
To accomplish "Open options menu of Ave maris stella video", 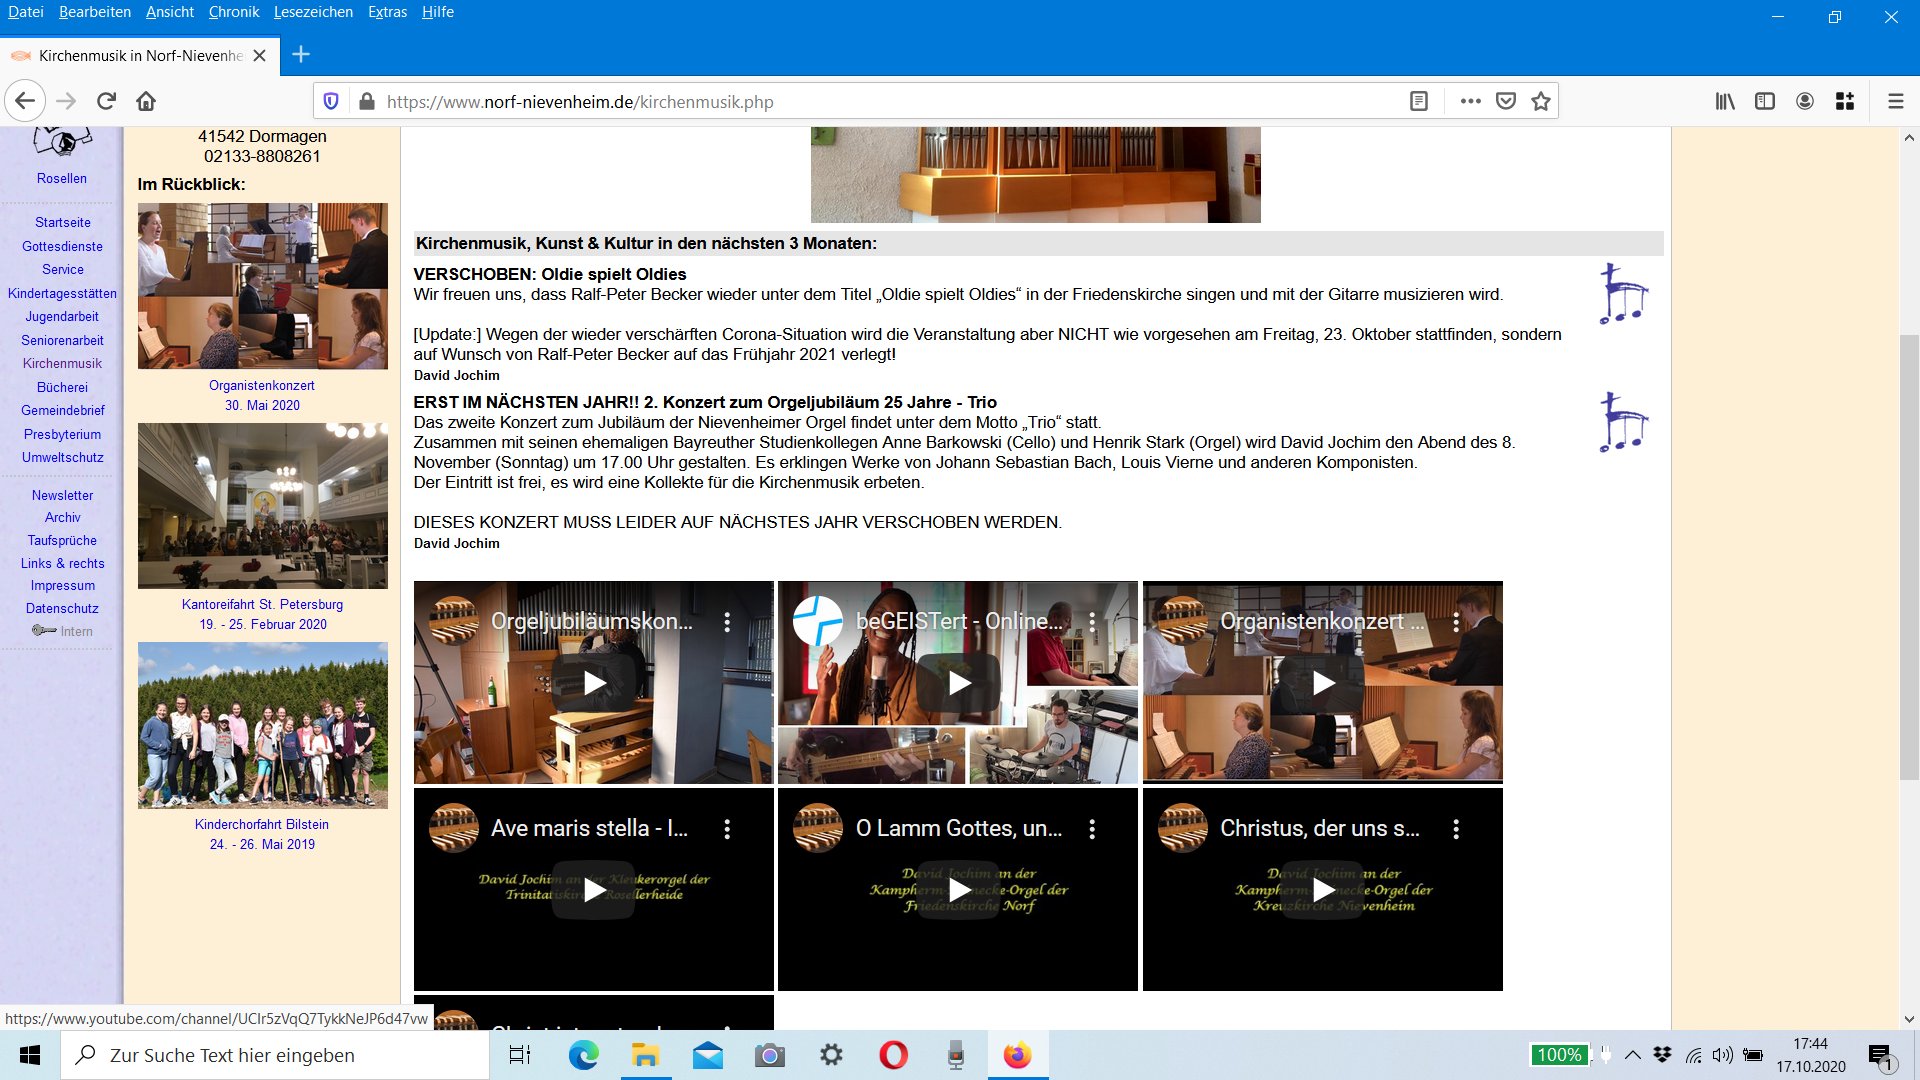I will (x=727, y=829).
